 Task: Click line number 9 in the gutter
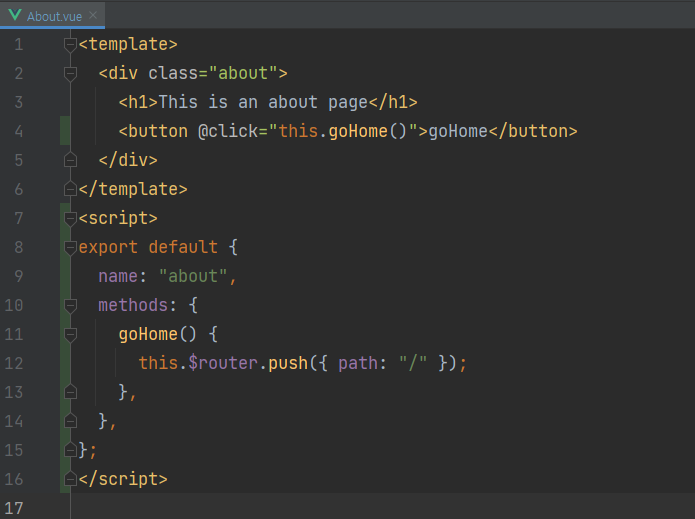(x=19, y=276)
